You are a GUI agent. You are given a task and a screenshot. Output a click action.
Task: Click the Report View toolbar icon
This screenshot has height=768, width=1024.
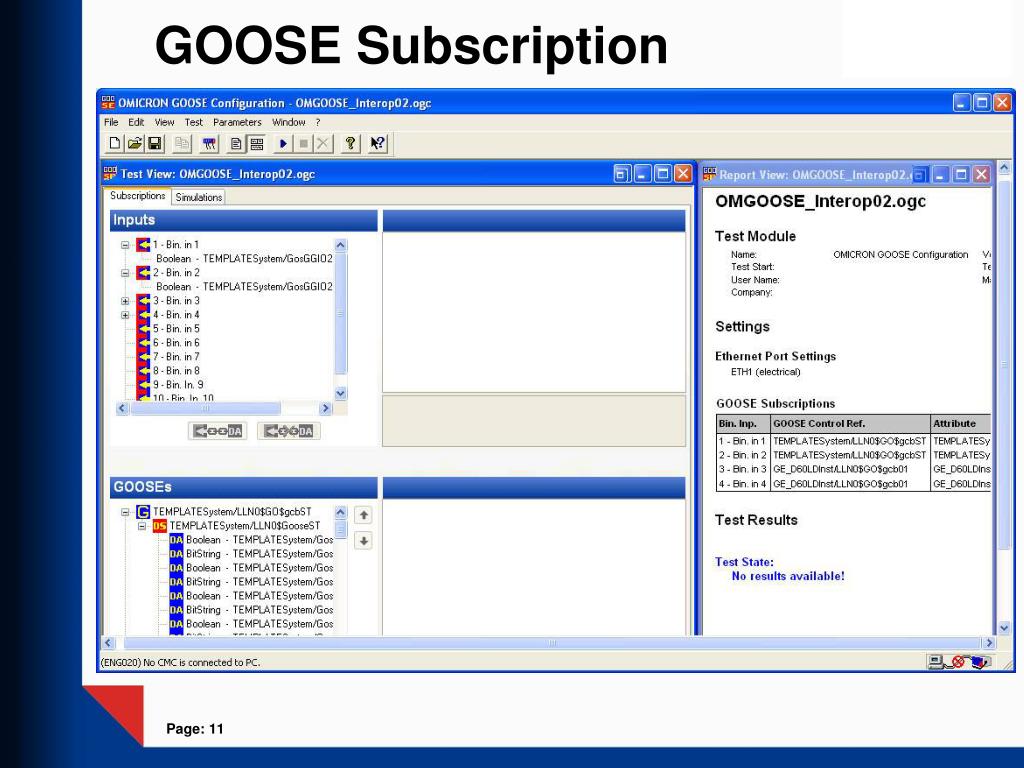coord(236,144)
